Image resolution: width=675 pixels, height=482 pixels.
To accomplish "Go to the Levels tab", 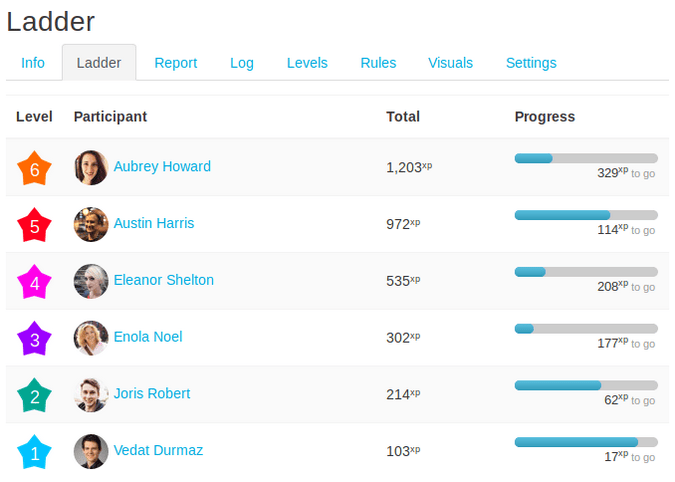I will click(x=307, y=63).
